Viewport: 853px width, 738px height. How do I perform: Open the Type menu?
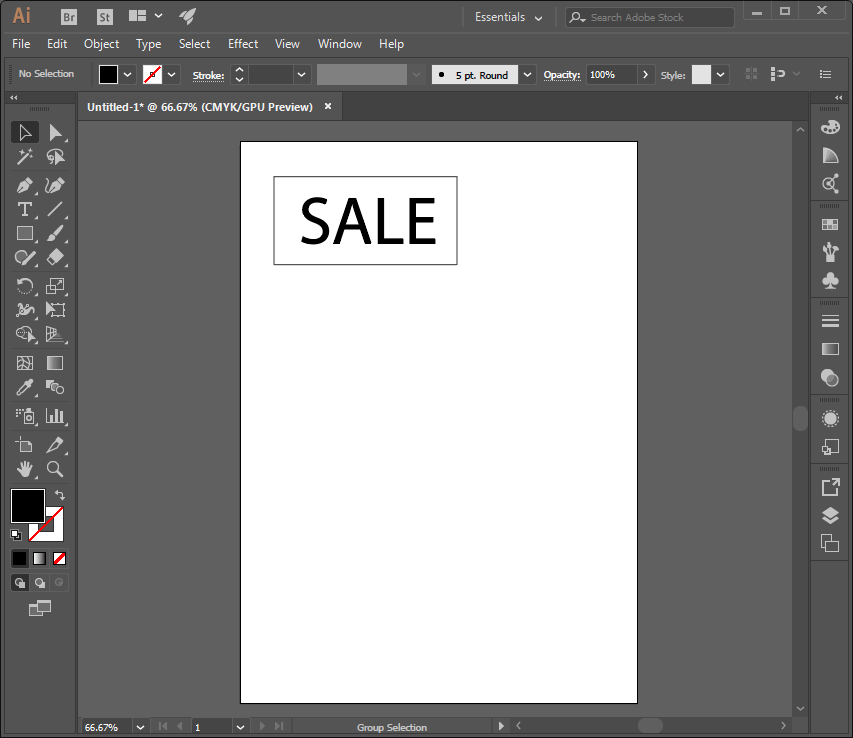pyautogui.click(x=149, y=44)
